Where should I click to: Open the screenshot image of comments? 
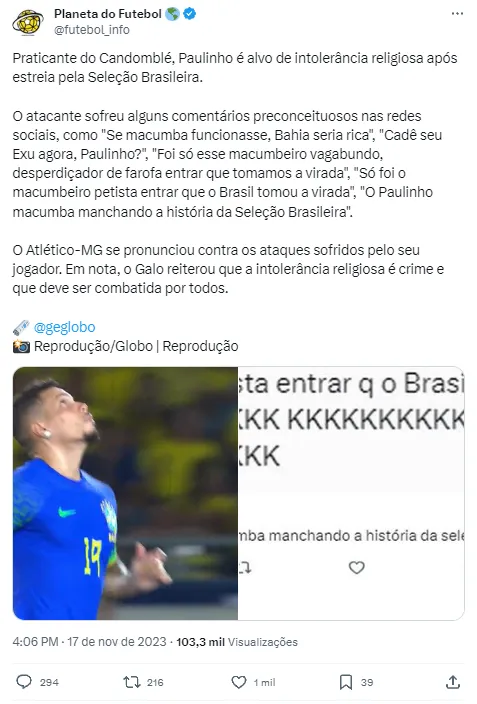click(x=351, y=493)
